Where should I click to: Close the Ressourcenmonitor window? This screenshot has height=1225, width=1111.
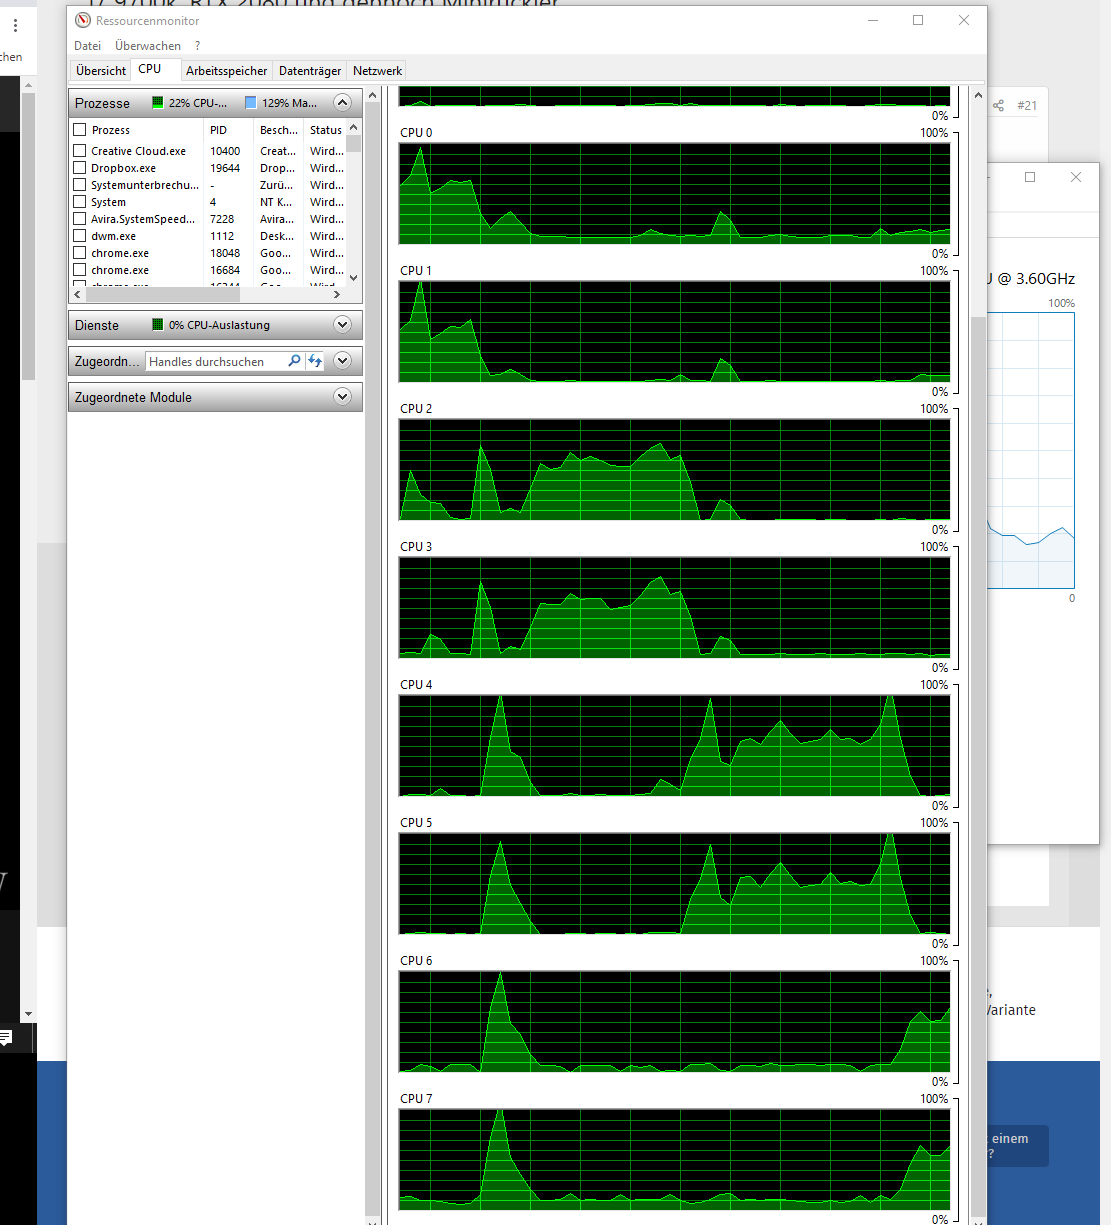964,20
